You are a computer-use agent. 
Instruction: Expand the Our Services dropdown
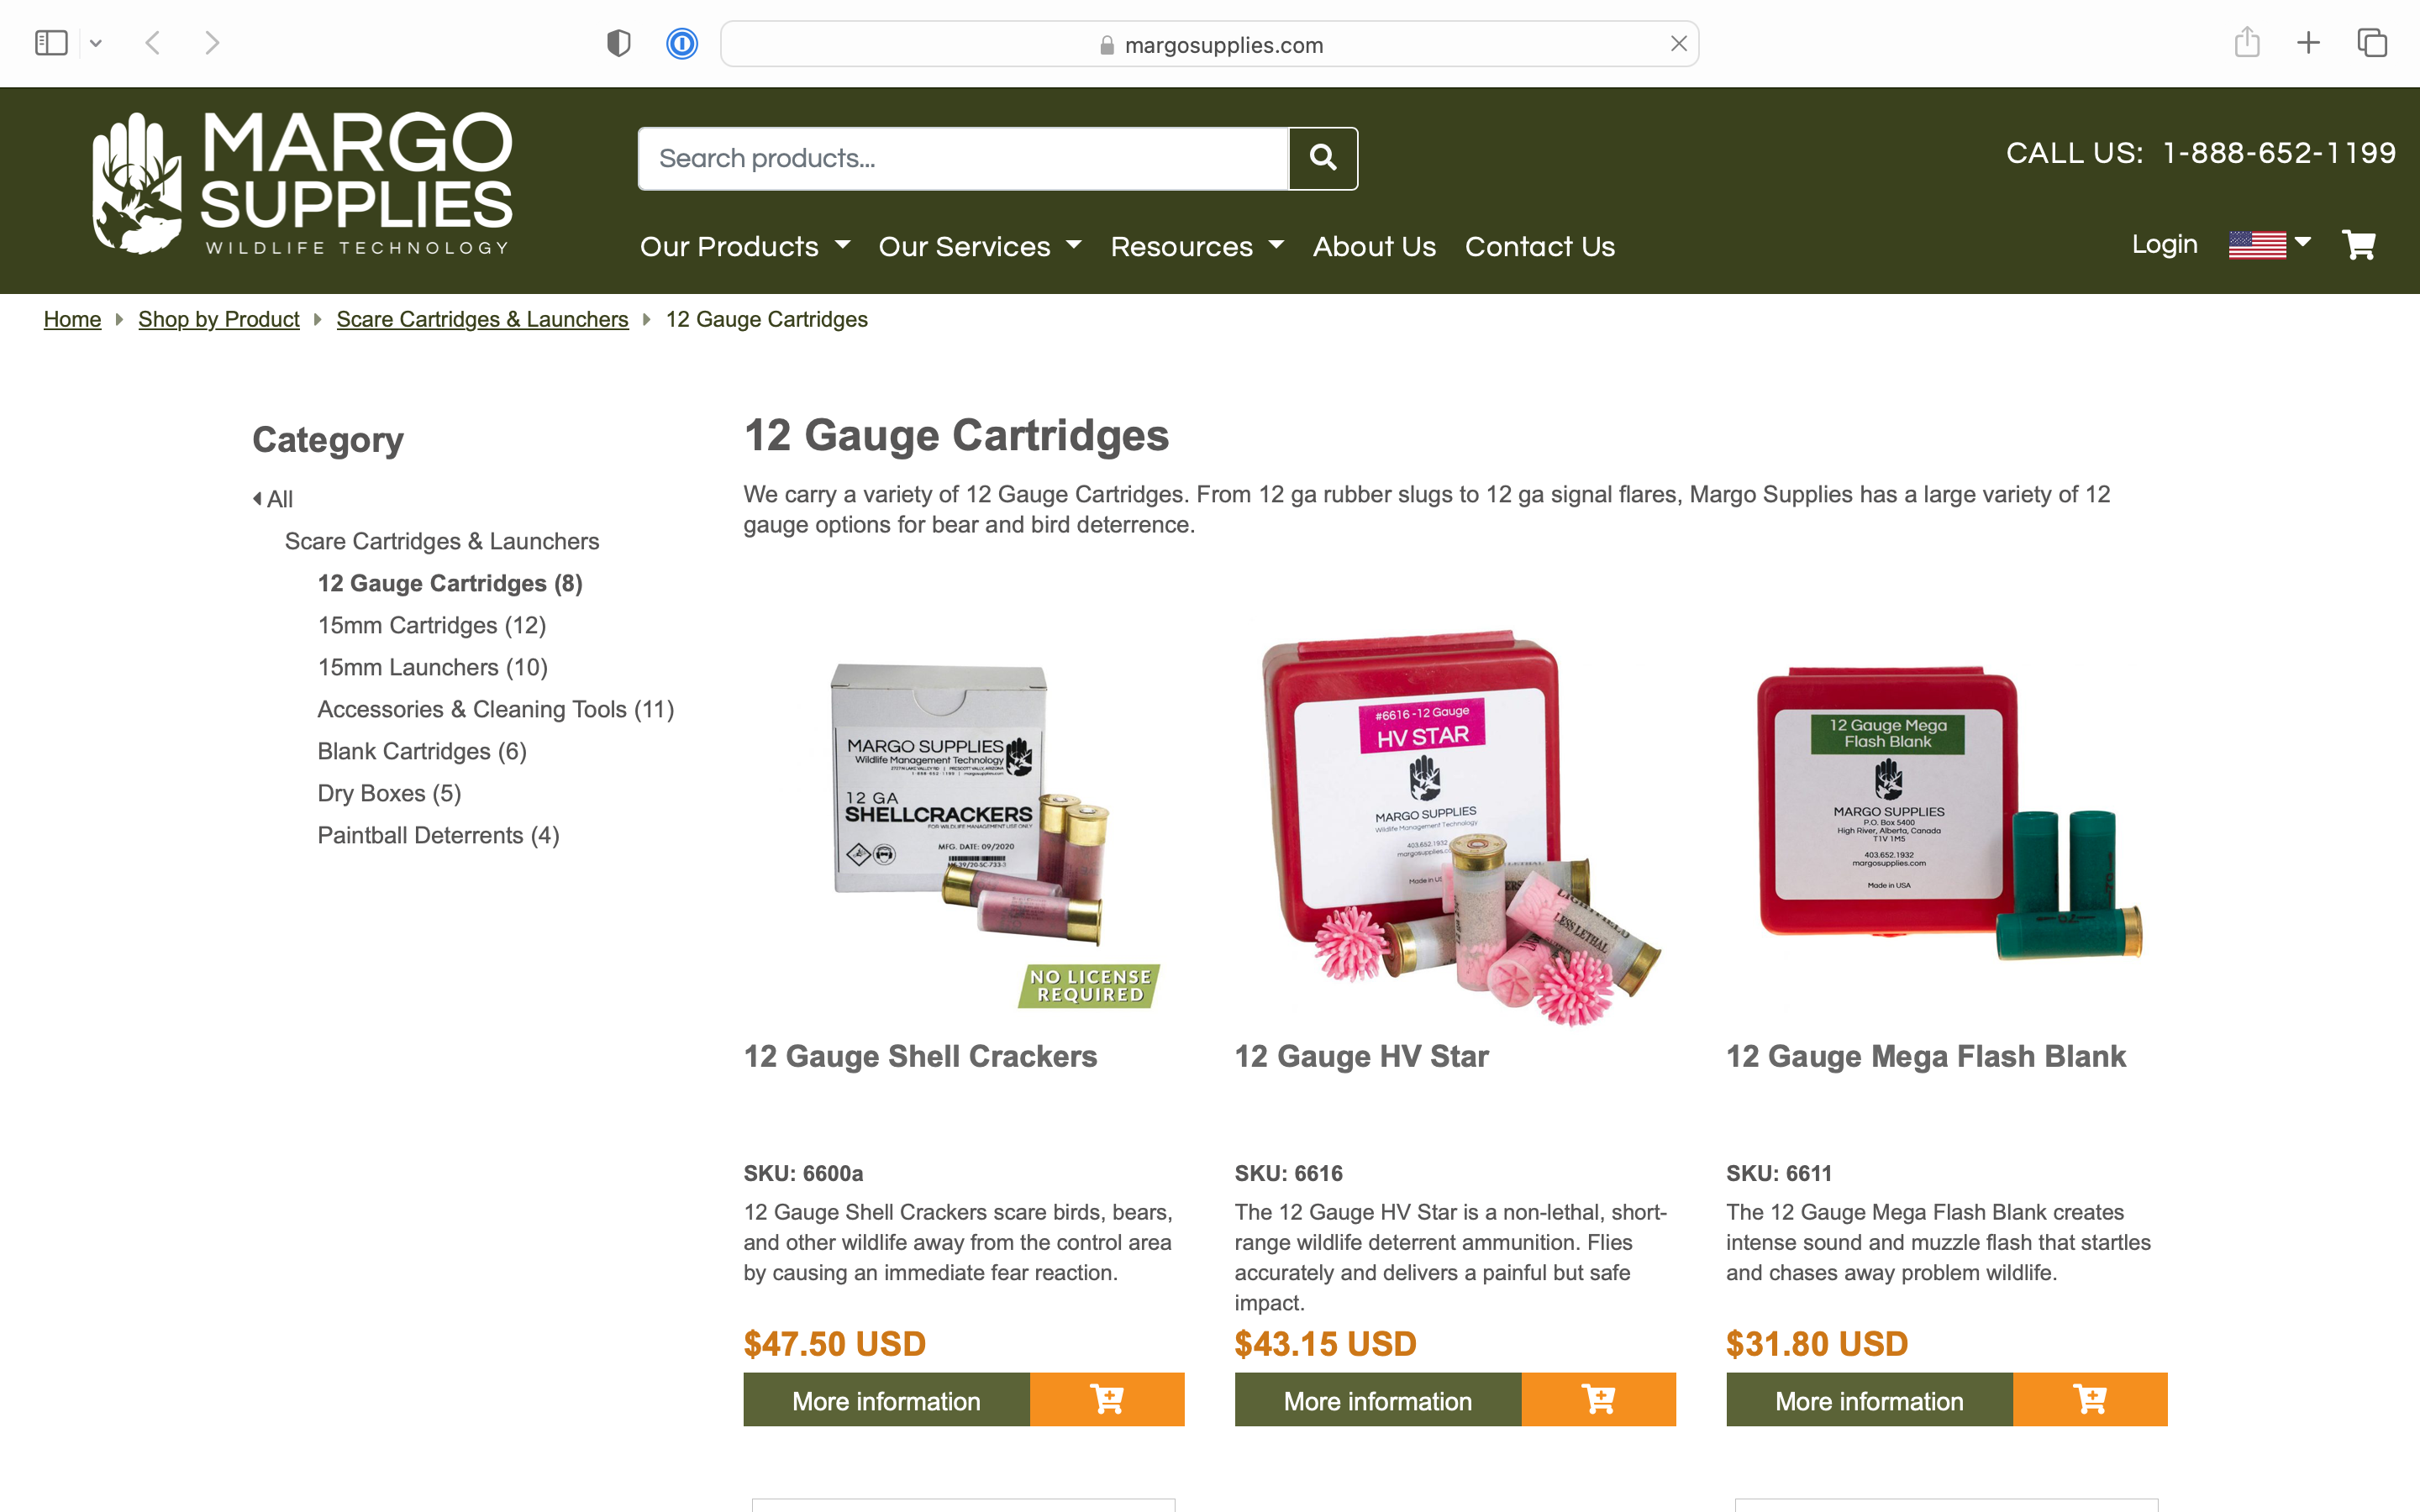pyautogui.click(x=980, y=247)
